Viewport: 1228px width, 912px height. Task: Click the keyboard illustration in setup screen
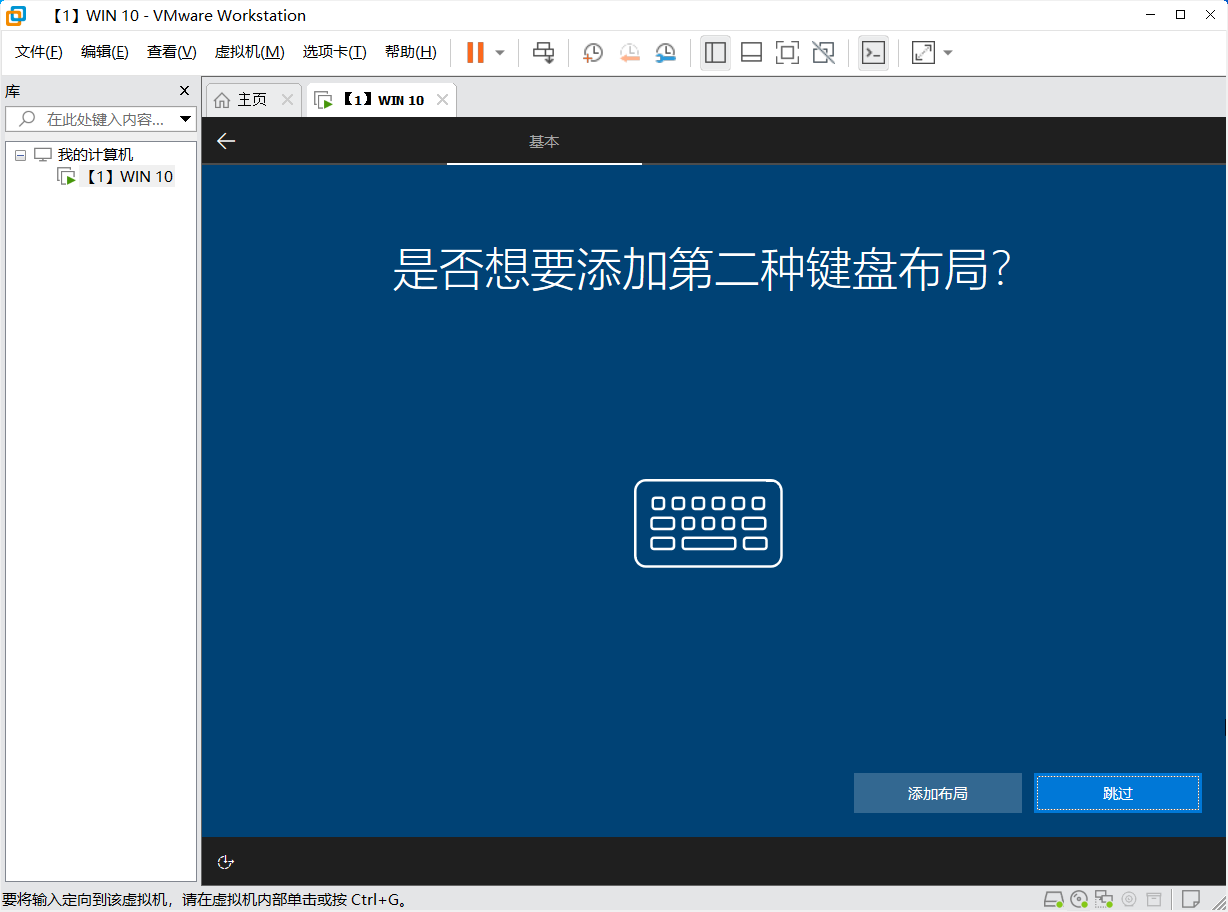[708, 523]
